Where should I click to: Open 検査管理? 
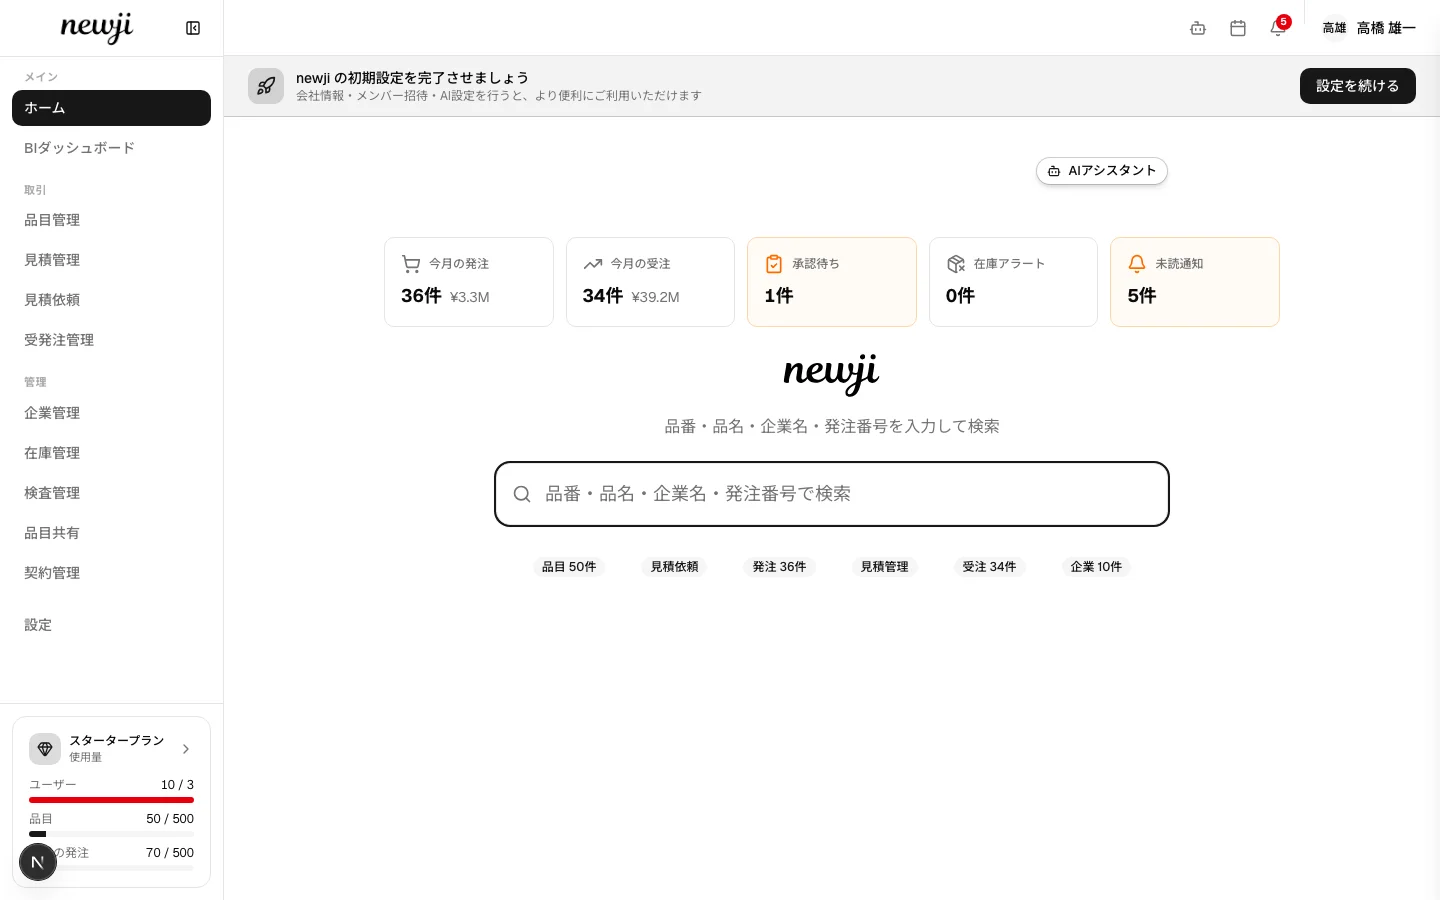tap(111, 493)
